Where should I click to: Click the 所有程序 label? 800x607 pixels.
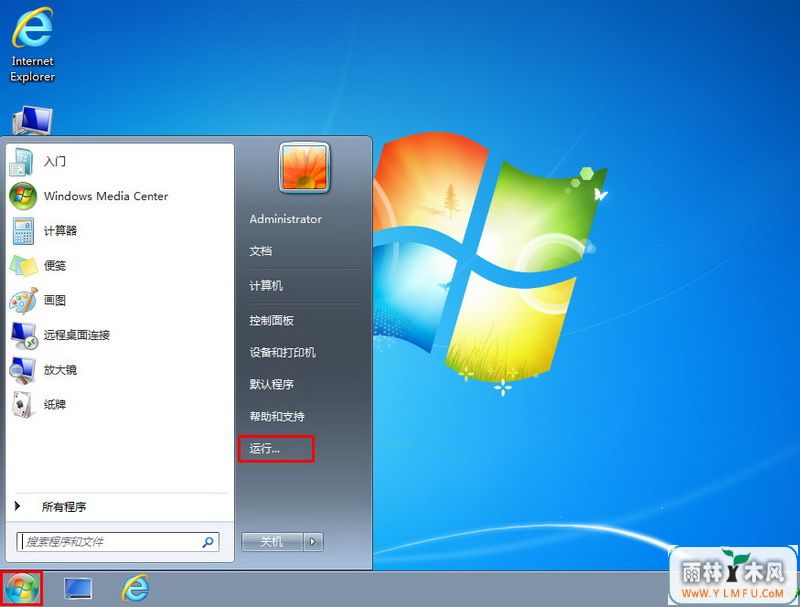click(64, 507)
